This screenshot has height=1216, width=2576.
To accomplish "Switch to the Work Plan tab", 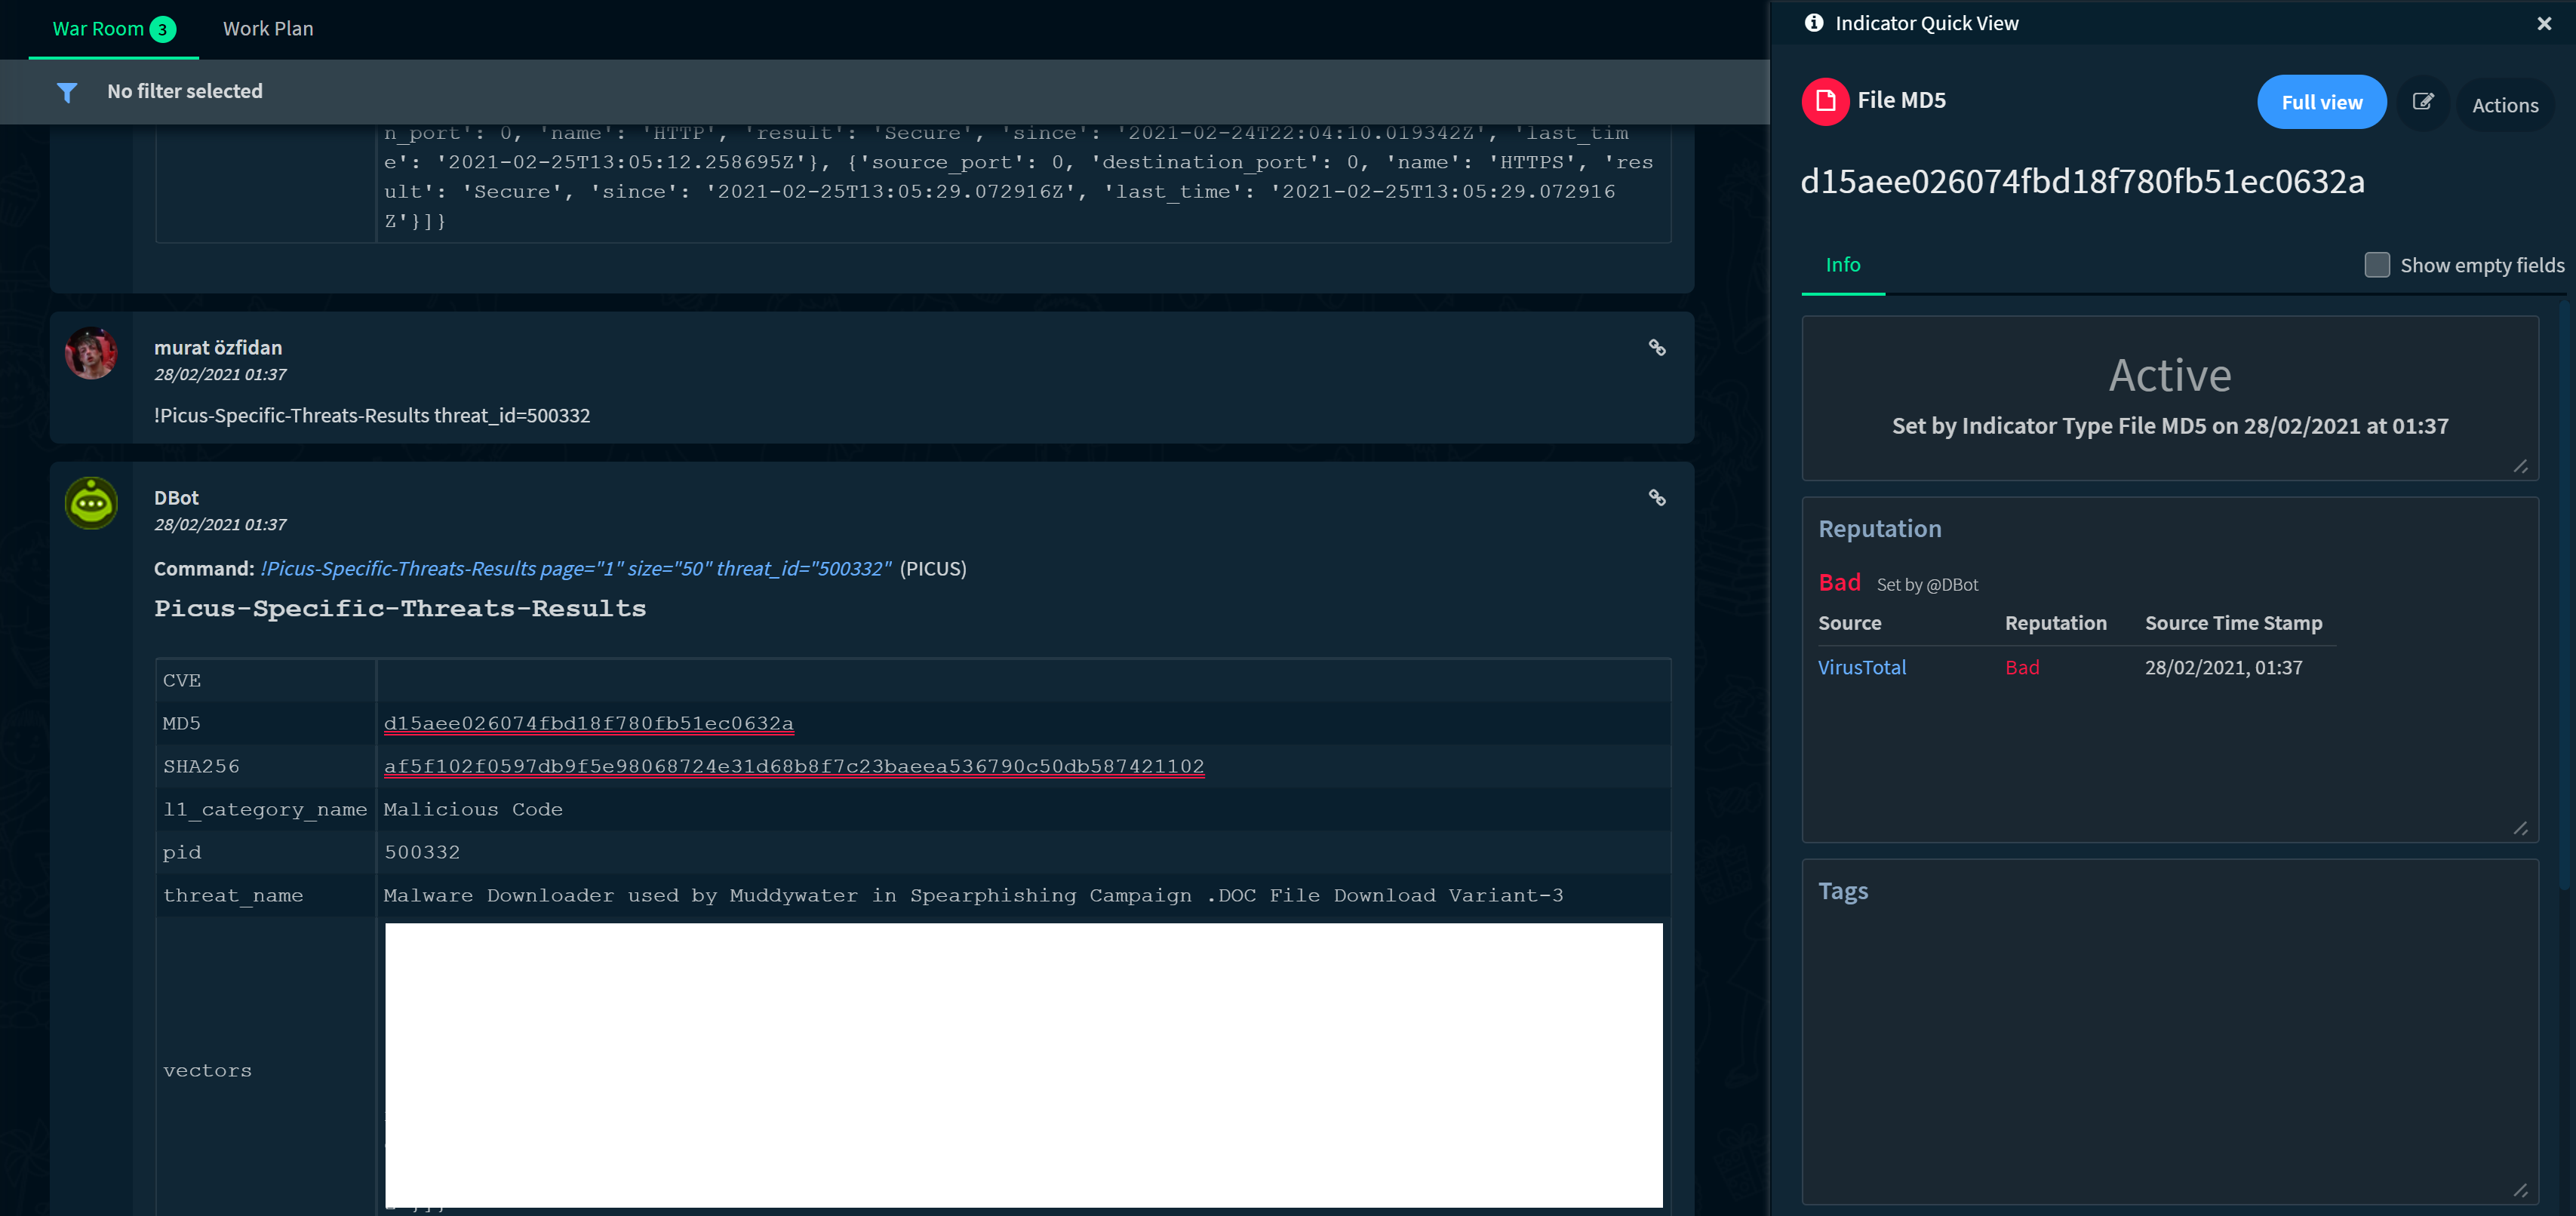I will tap(268, 29).
